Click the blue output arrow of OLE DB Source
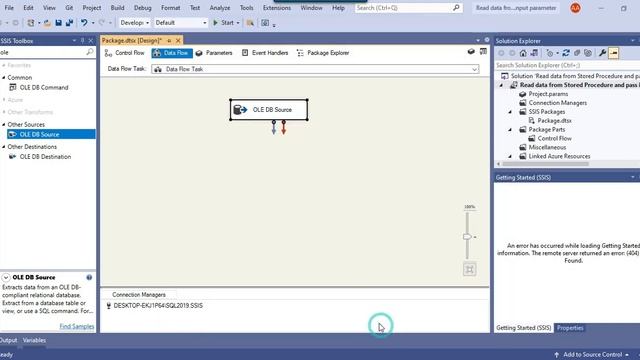The width and height of the screenshot is (640, 360). coord(274,127)
